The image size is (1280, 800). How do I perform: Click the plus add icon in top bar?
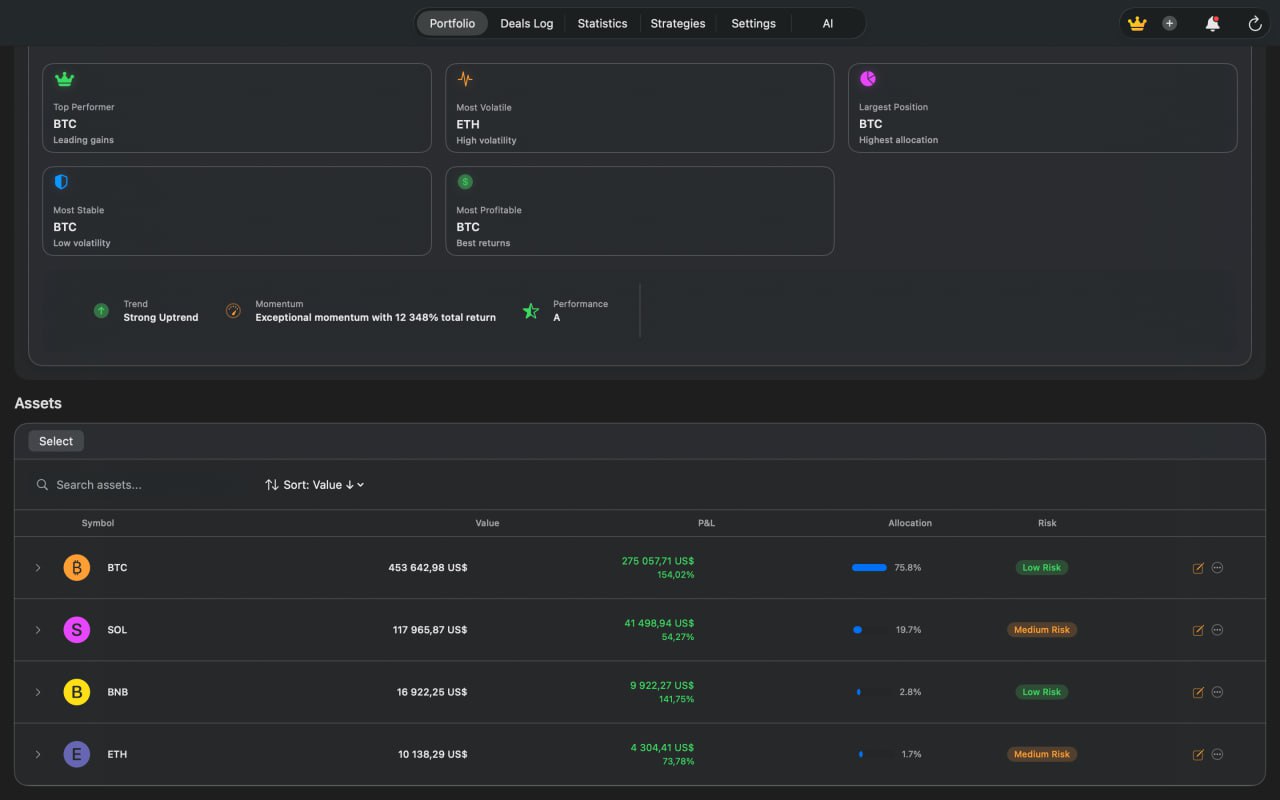[x=1169, y=23]
